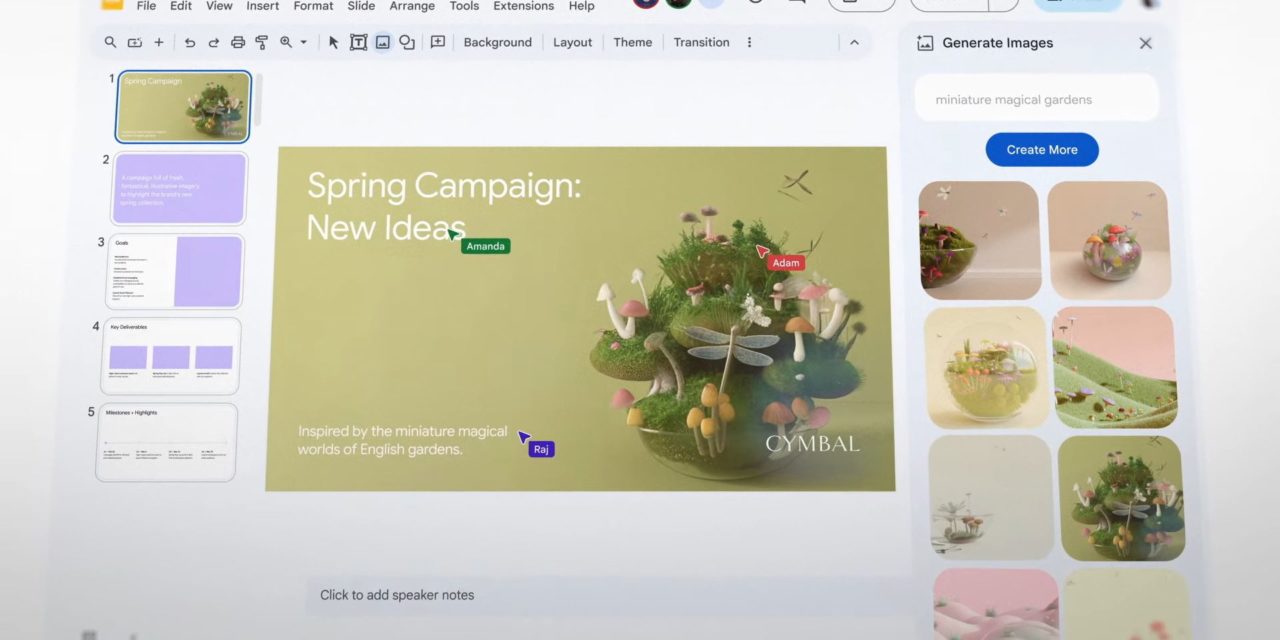Click the miniature magical gardens prompt field

[1036, 99]
